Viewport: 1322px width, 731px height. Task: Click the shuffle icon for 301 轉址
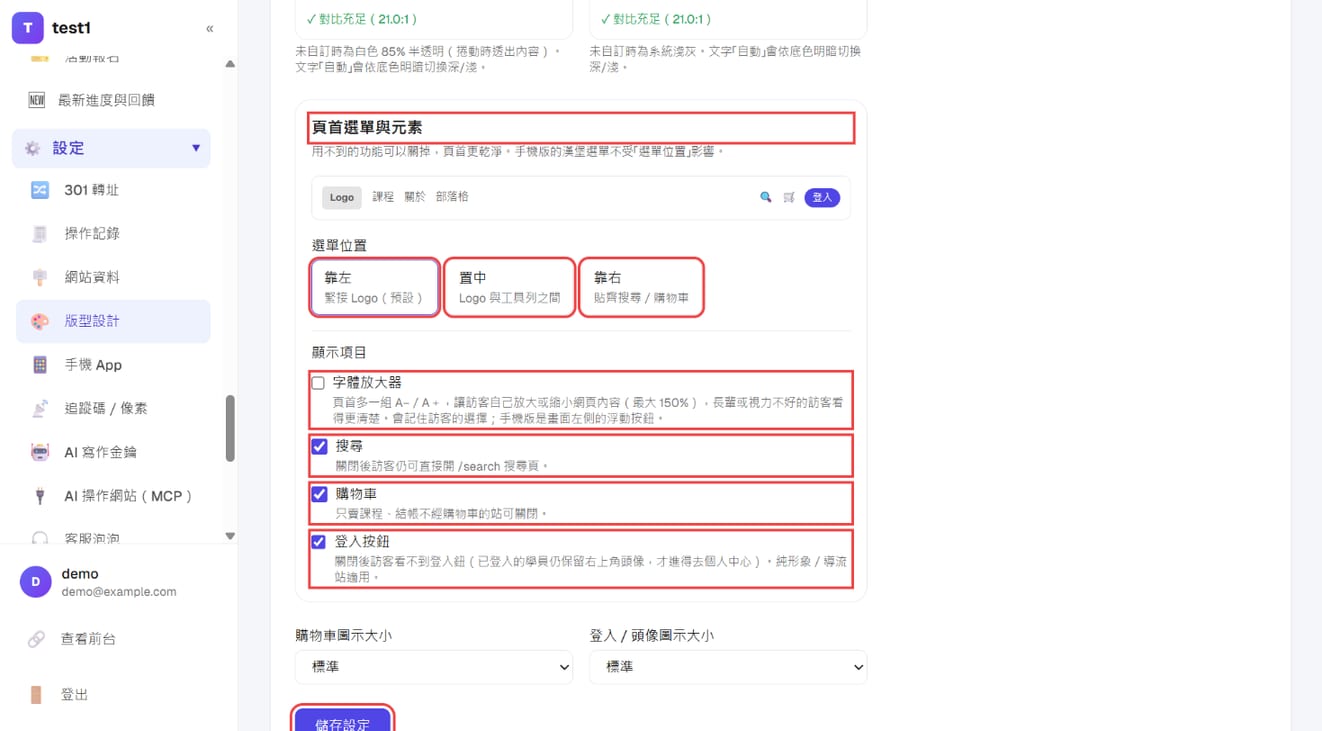pos(40,190)
